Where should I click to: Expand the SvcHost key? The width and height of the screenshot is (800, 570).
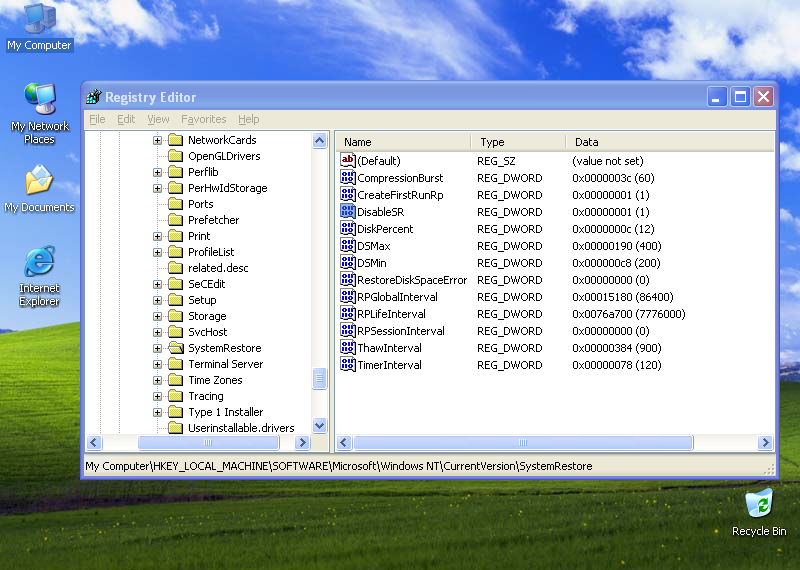click(158, 332)
